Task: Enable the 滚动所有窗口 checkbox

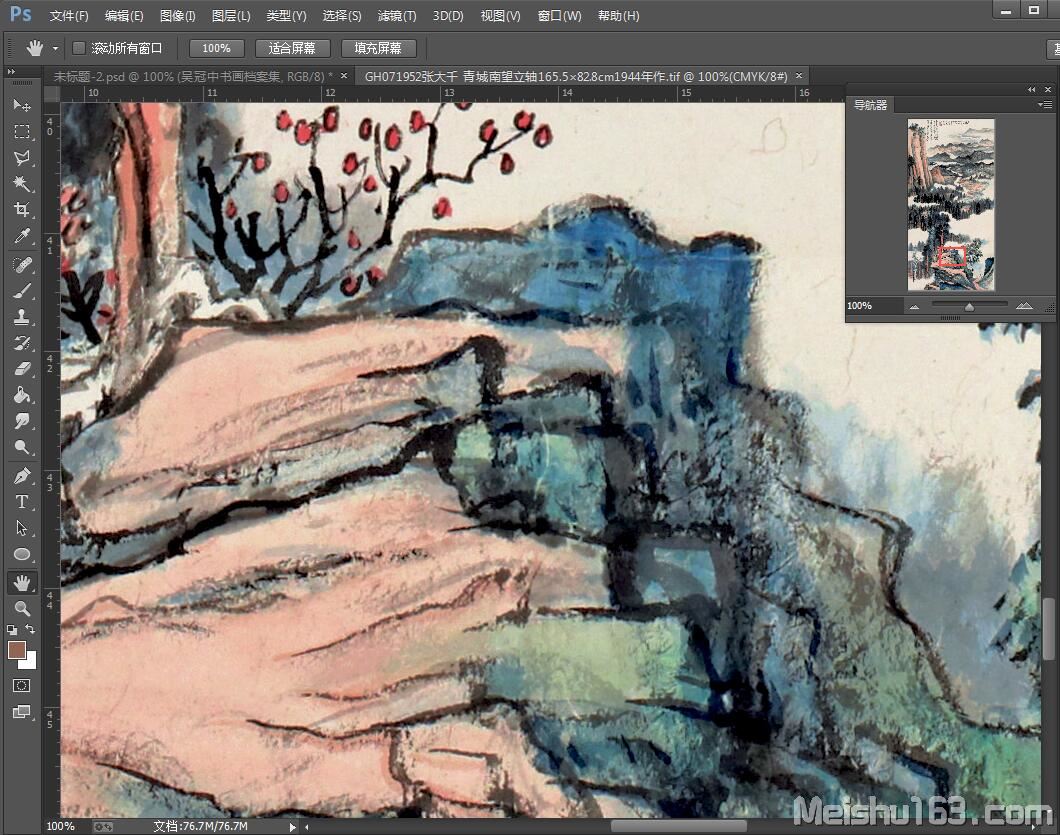Action: (x=79, y=48)
